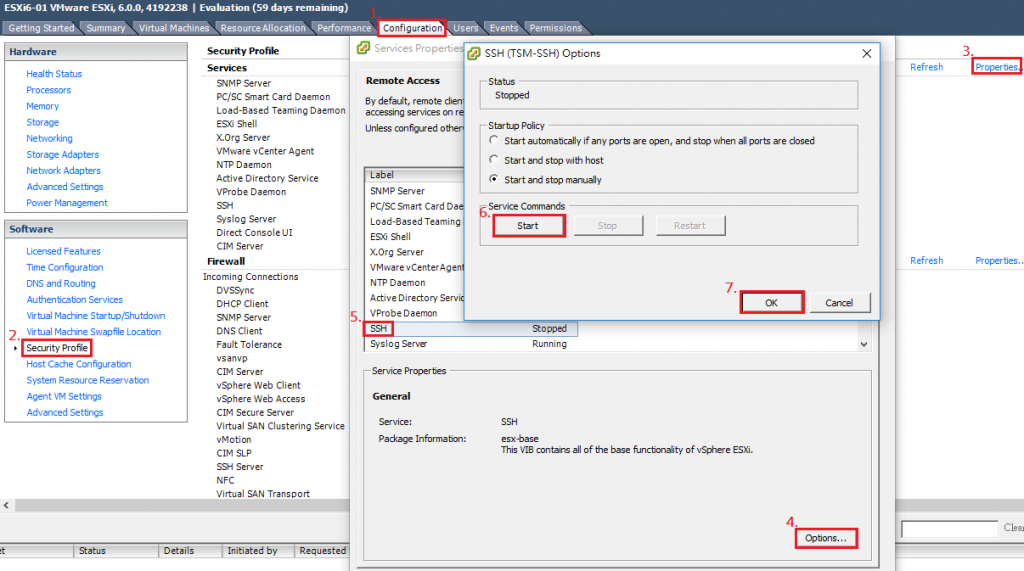Open Network Adapters page
The height and width of the screenshot is (571, 1024).
pyautogui.click(x=63, y=171)
